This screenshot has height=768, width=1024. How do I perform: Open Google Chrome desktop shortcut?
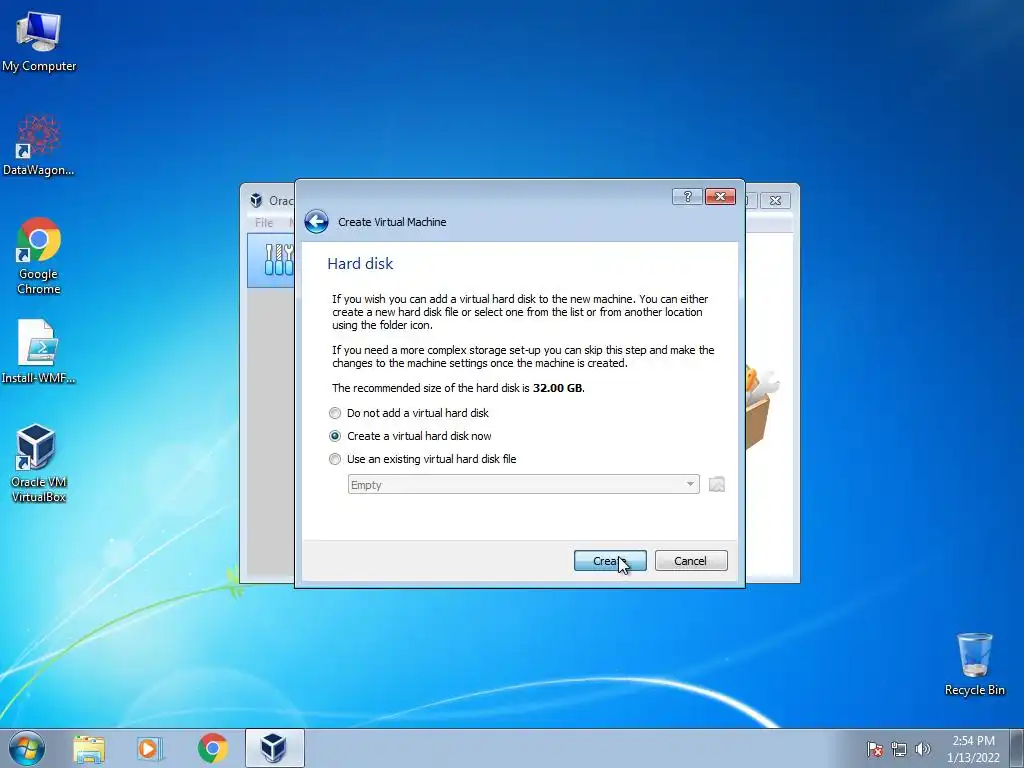coord(39,255)
